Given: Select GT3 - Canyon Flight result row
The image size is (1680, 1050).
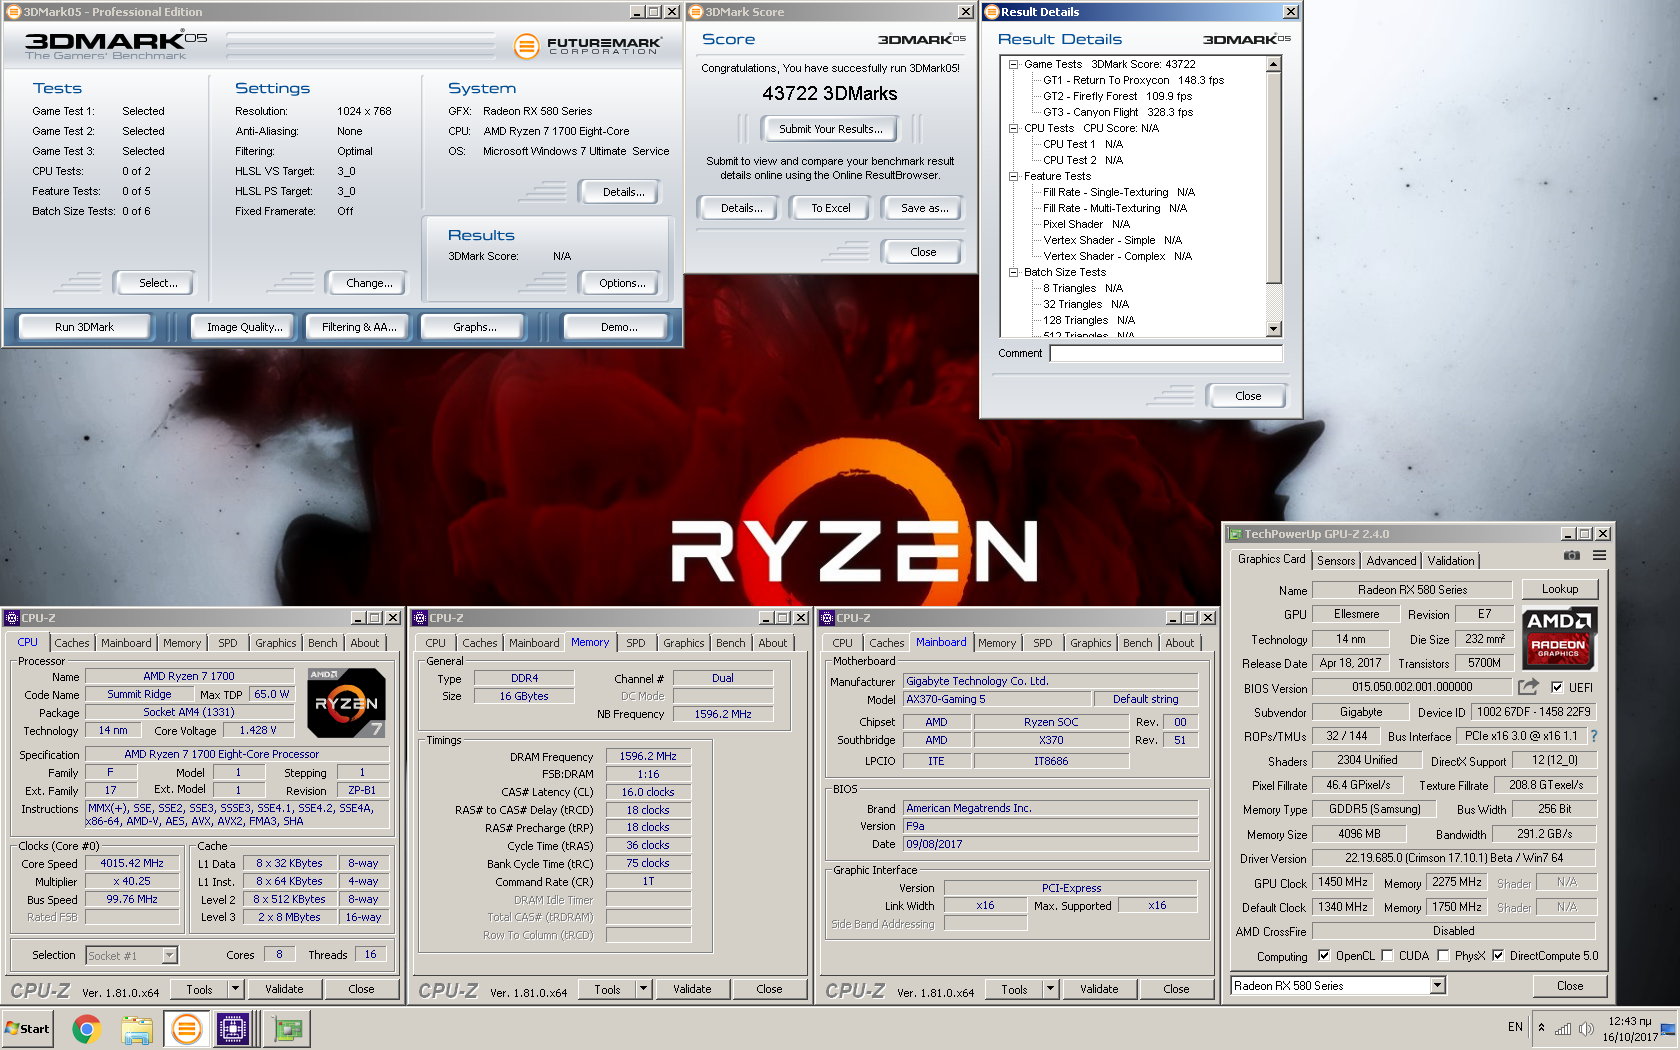Looking at the screenshot, I should pyautogui.click(x=1118, y=112).
